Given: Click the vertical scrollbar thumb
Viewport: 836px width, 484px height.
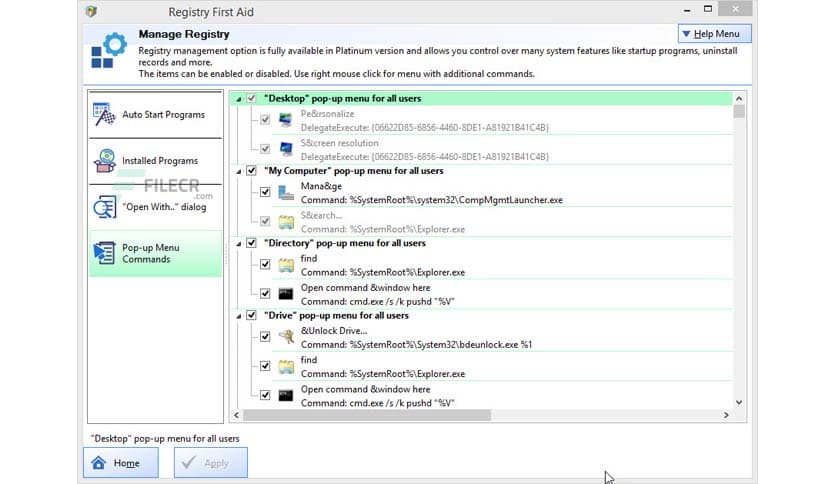Looking at the screenshot, I should pyautogui.click(x=739, y=111).
